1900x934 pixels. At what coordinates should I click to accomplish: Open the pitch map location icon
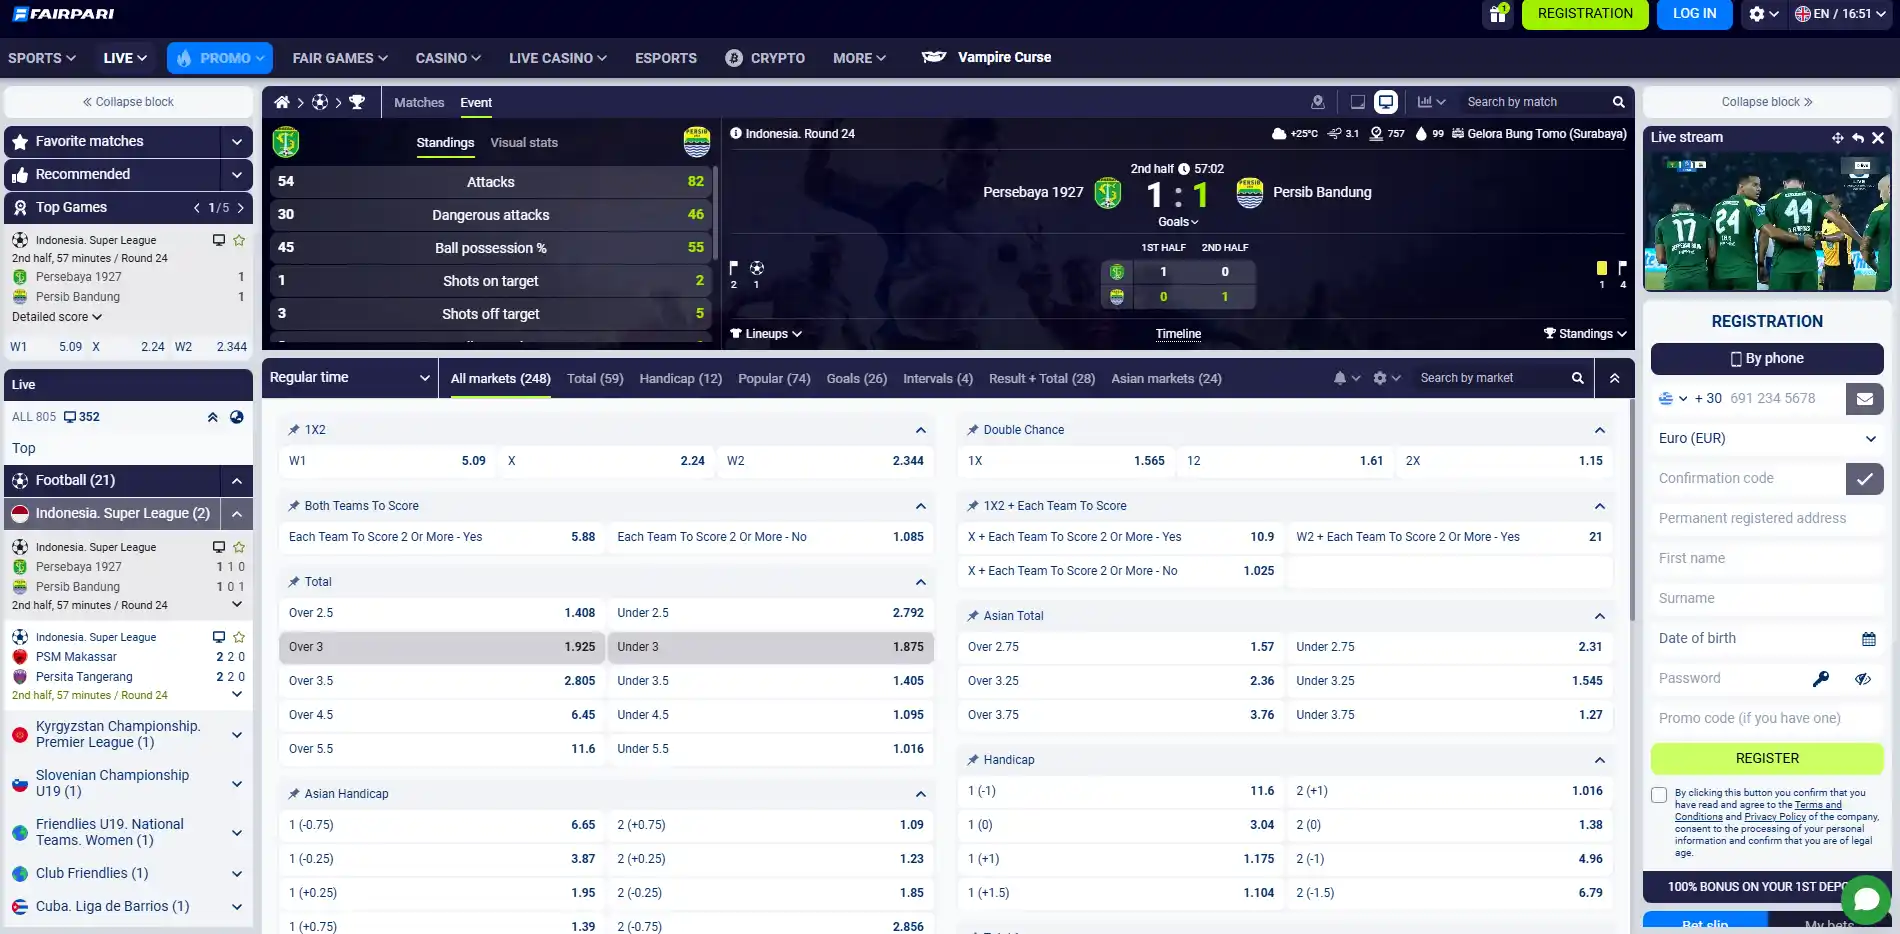[1318, 102]
